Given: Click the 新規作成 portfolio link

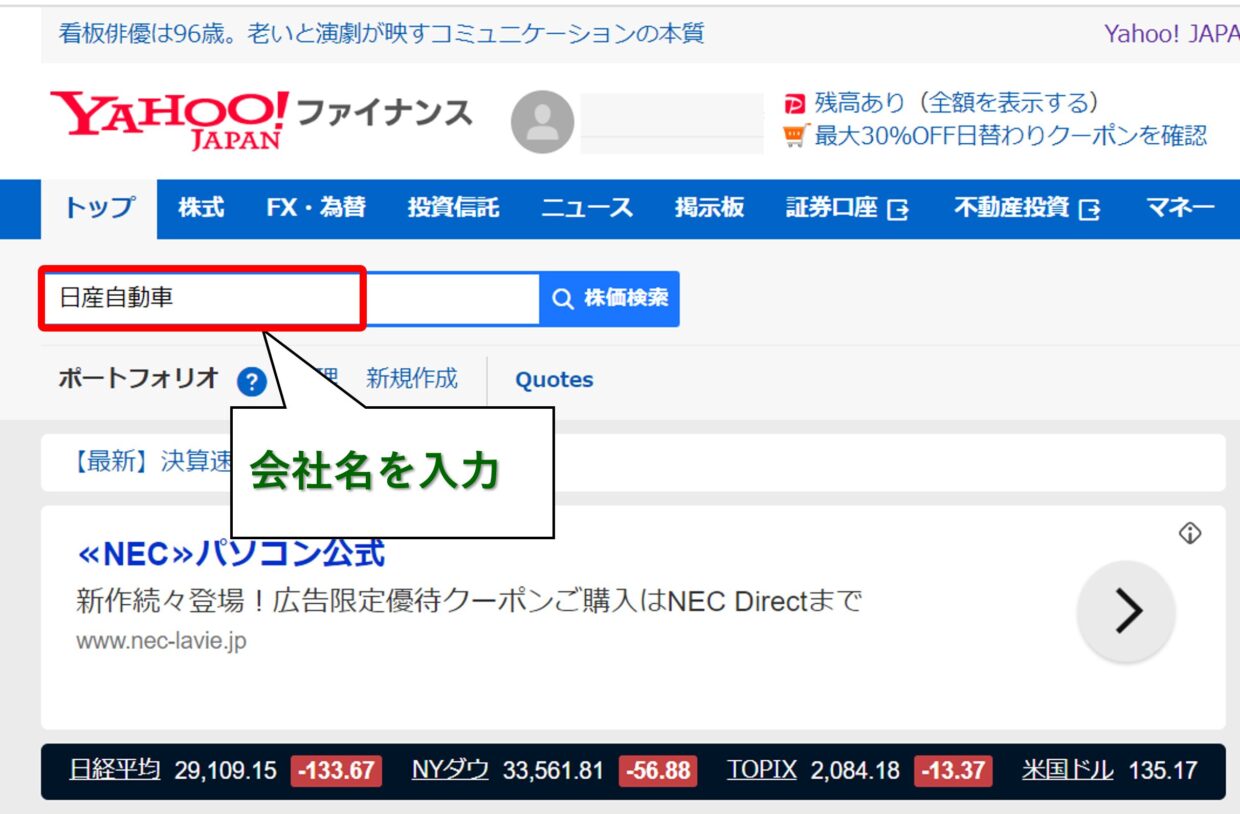Looking at the screenshot, I should coord(412,378).
